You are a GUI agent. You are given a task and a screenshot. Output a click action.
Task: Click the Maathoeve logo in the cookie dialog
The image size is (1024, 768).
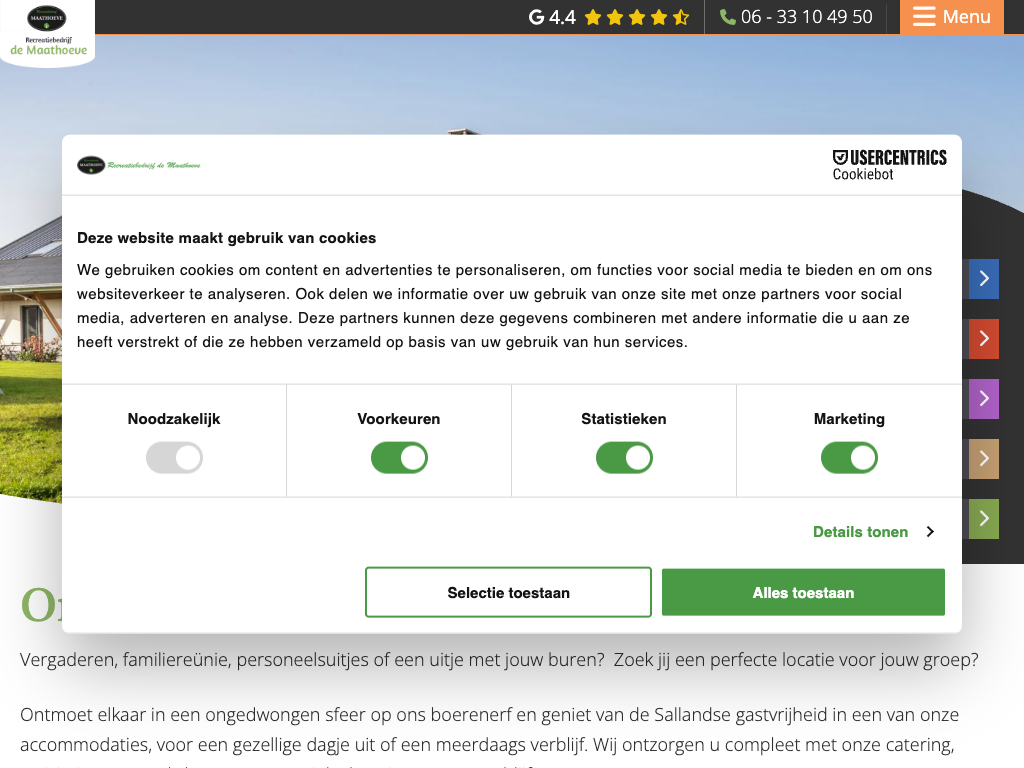pos(139,165)
